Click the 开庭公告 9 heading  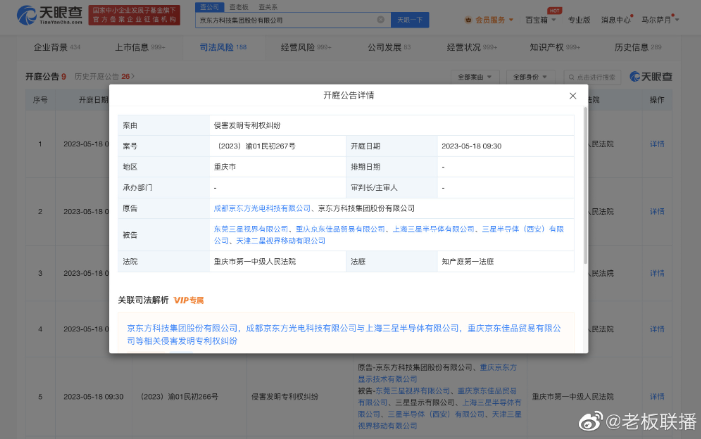pos(46,76)
